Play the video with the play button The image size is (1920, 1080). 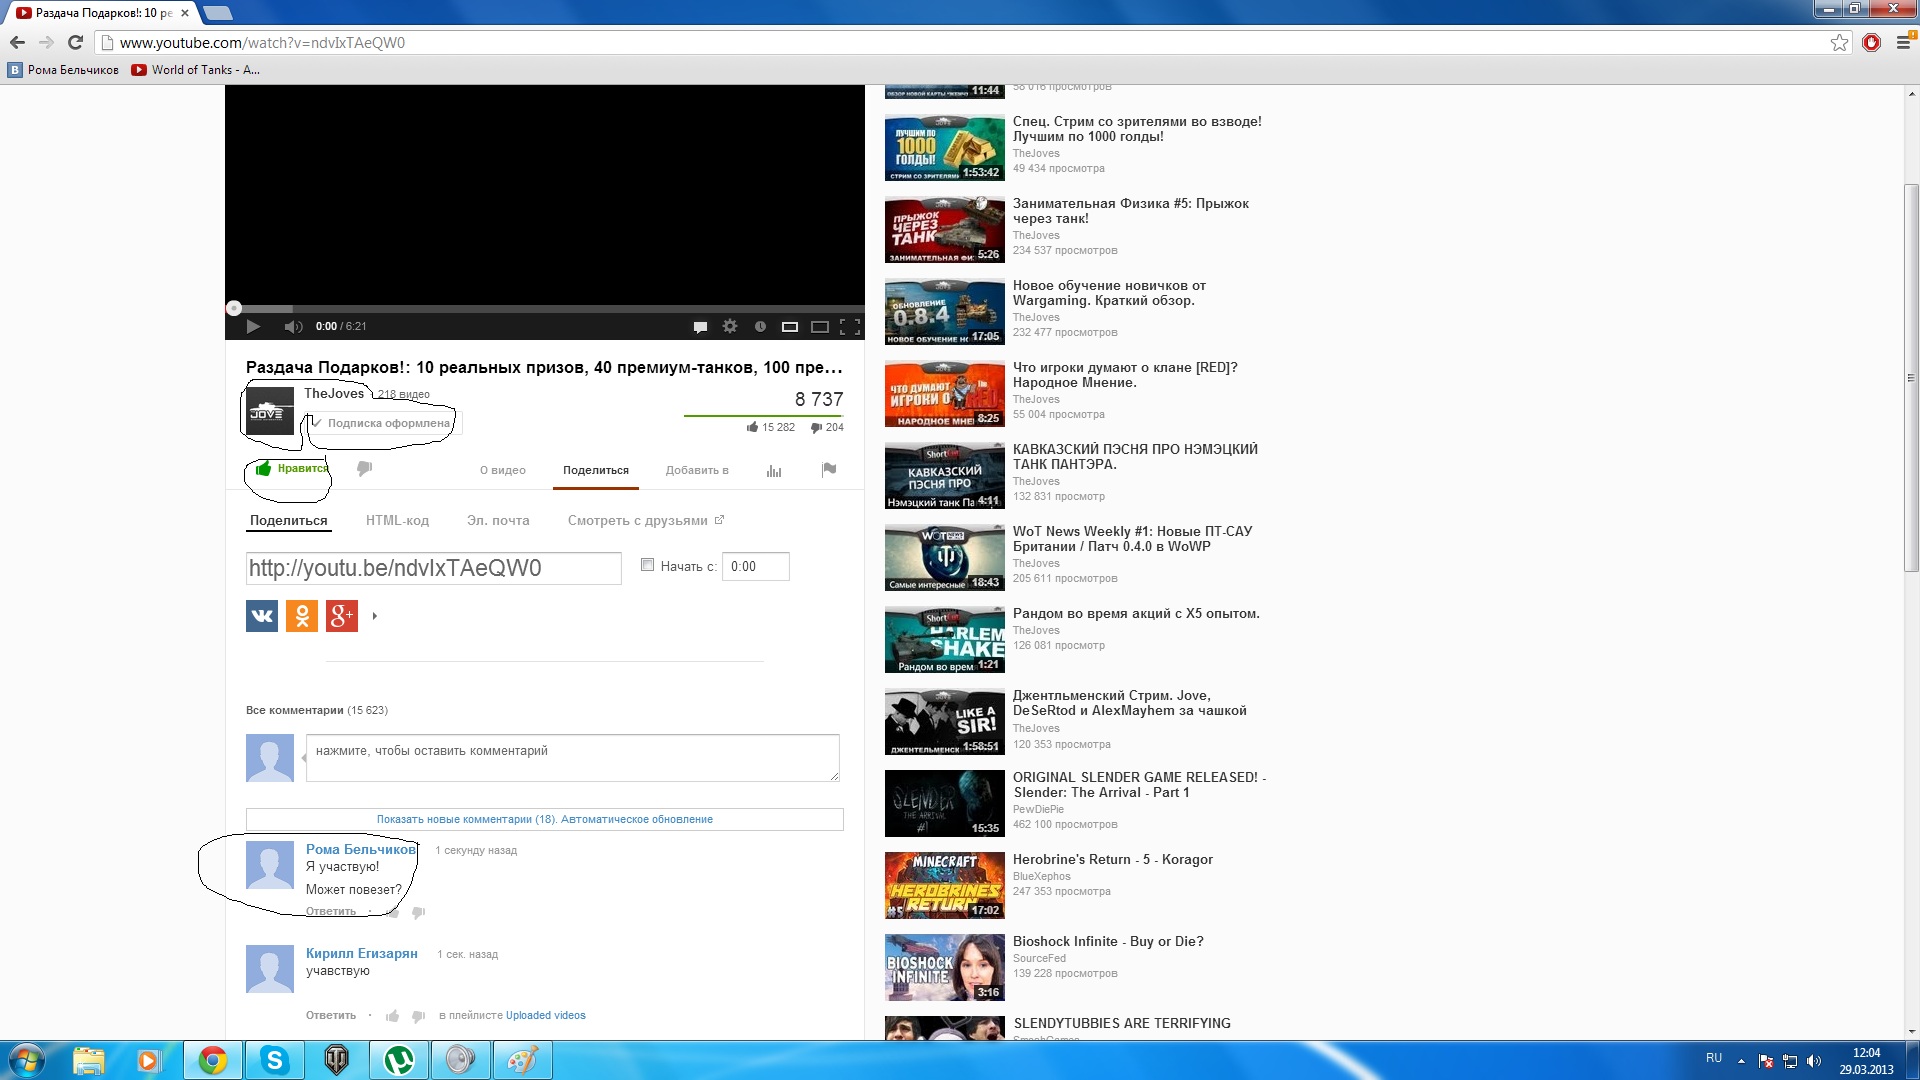click(x=253, y=326)
